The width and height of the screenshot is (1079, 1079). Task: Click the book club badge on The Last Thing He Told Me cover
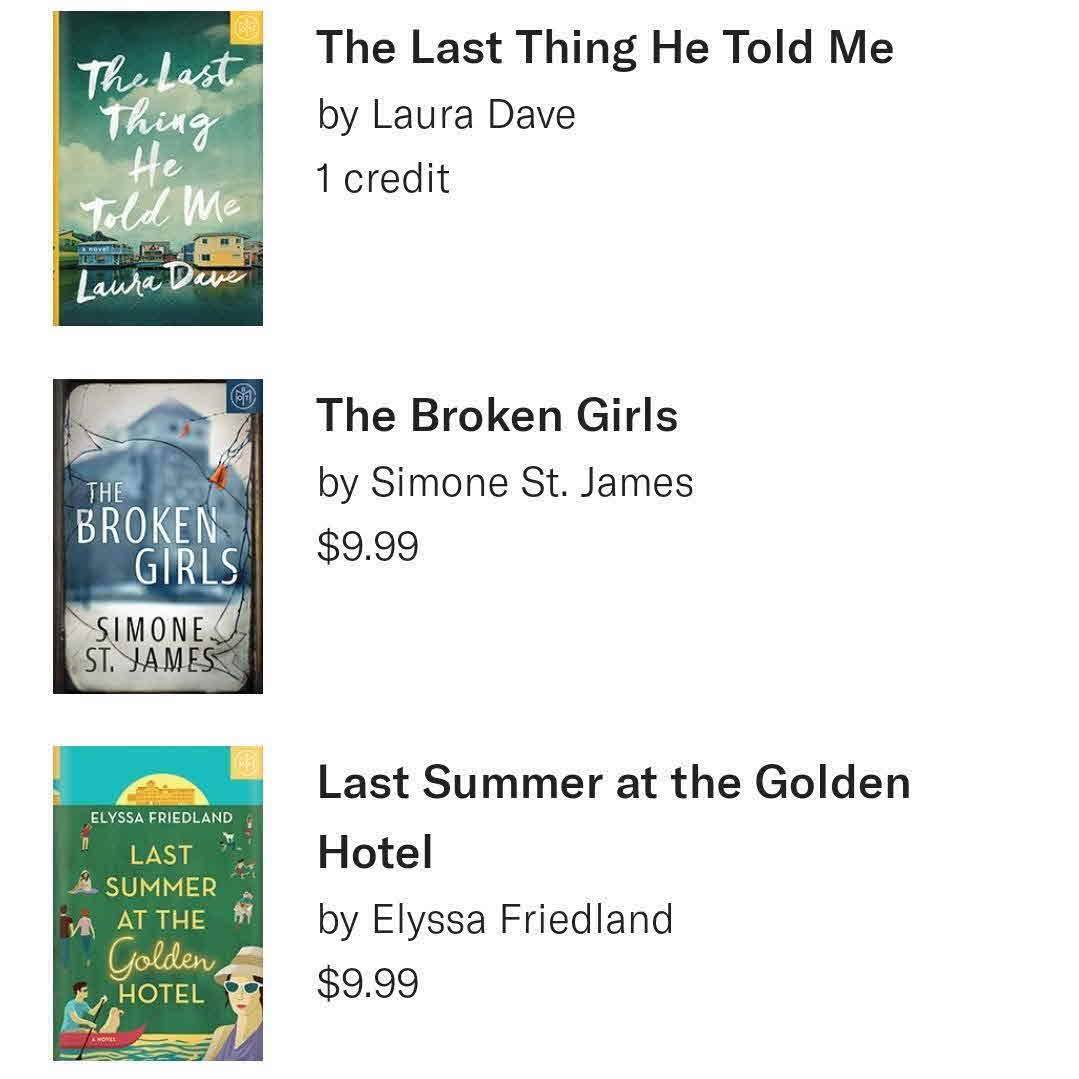click(x=245, y=25)
